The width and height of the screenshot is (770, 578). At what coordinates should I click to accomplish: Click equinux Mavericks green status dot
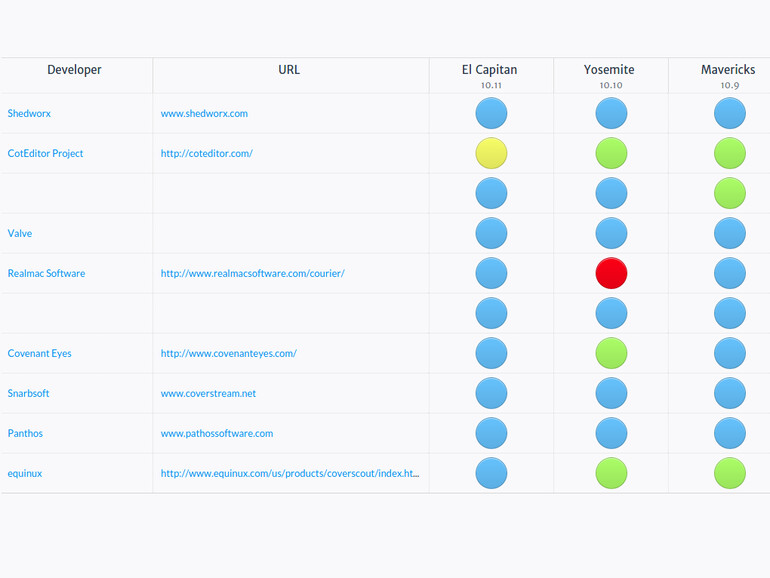pos(730,473)
